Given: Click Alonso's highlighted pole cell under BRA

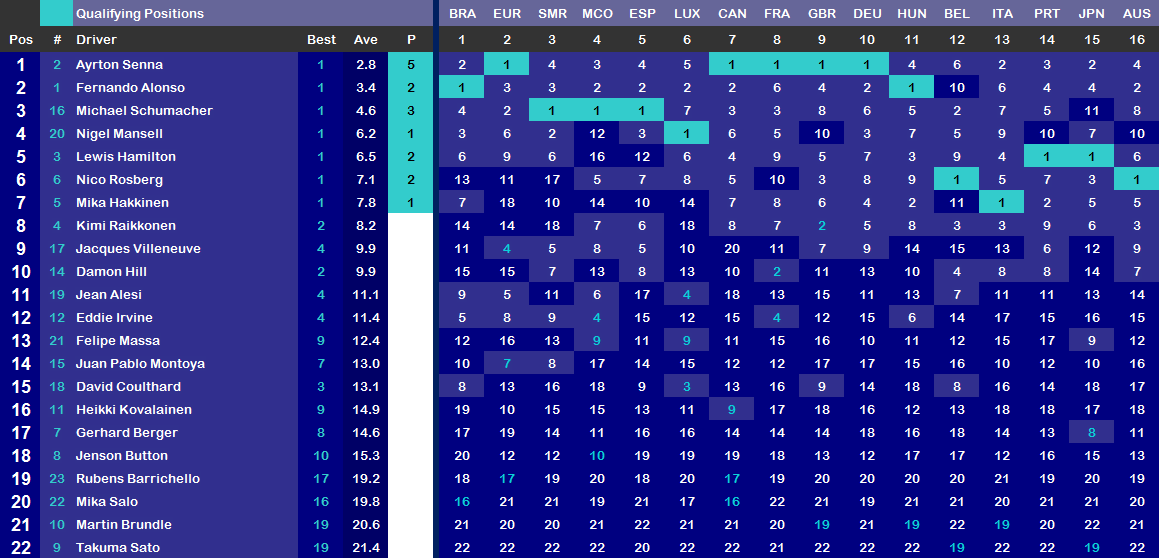Looking at the screenshot, I should coord(462,88).
